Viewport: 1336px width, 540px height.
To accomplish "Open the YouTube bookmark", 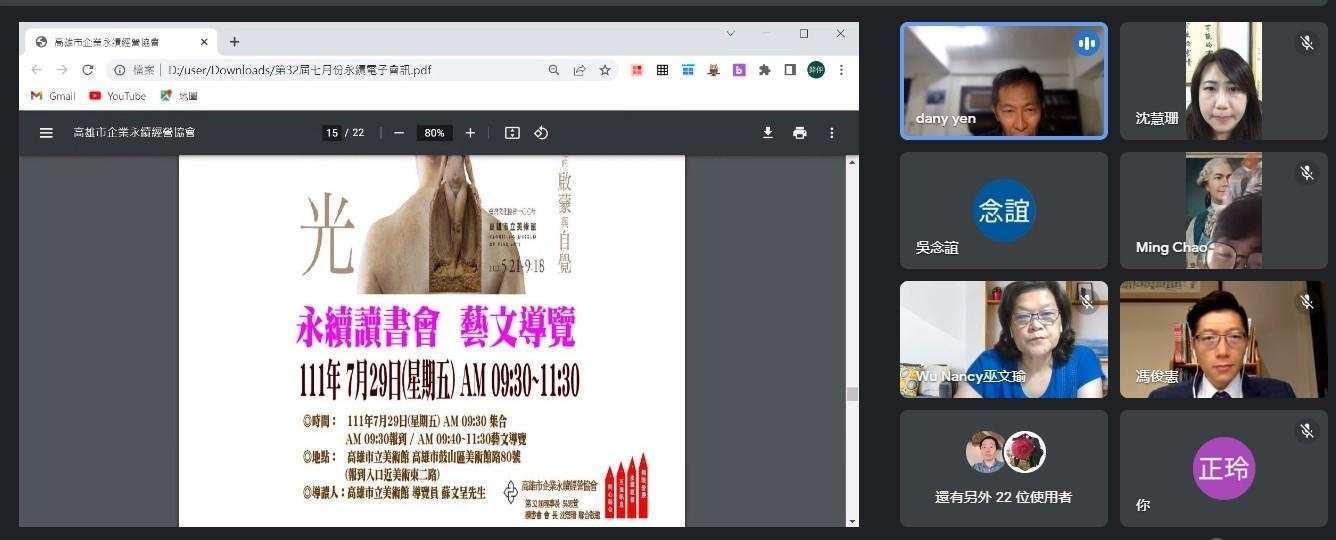I will pyautogui.click(x=117, y=96).
